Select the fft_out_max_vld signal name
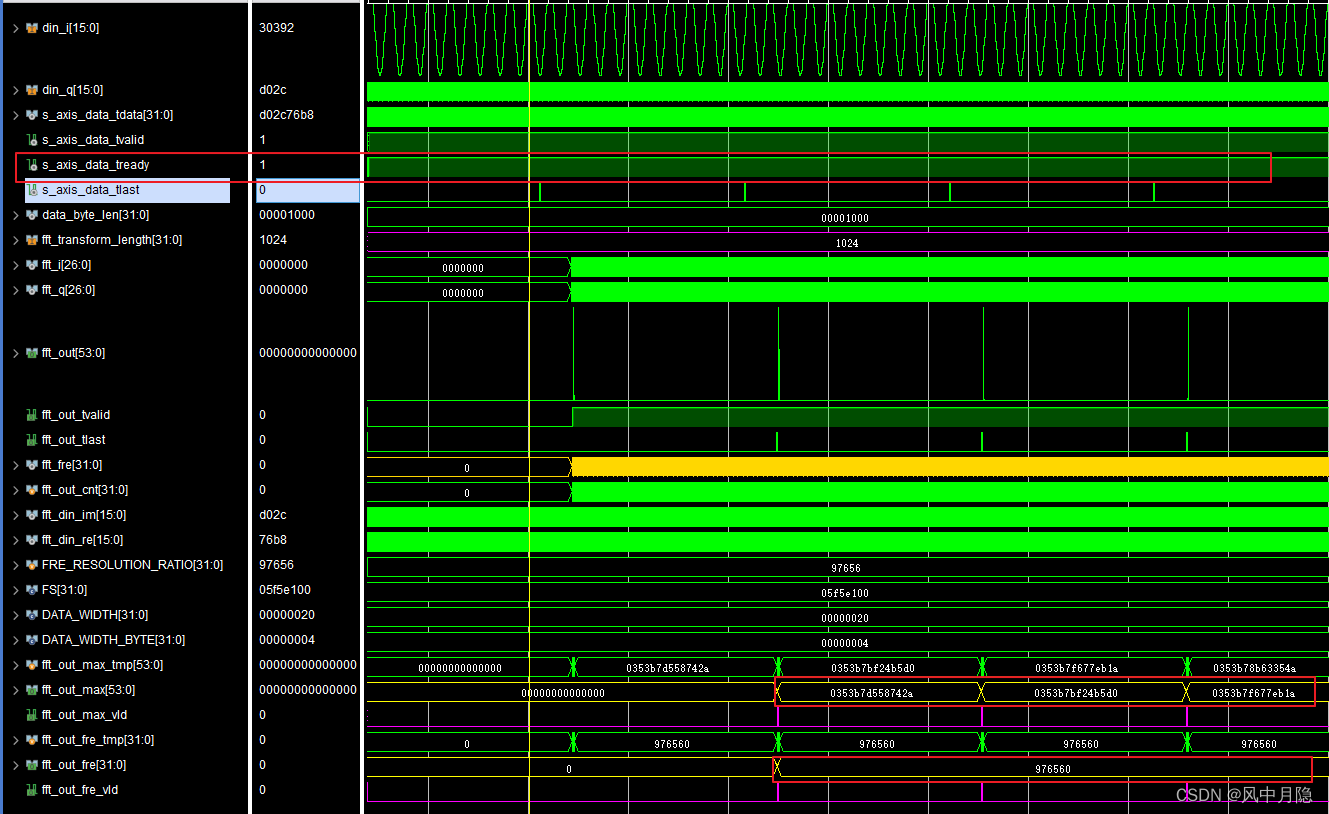The width and height of the screenshot is (1329, 814). 85,715
